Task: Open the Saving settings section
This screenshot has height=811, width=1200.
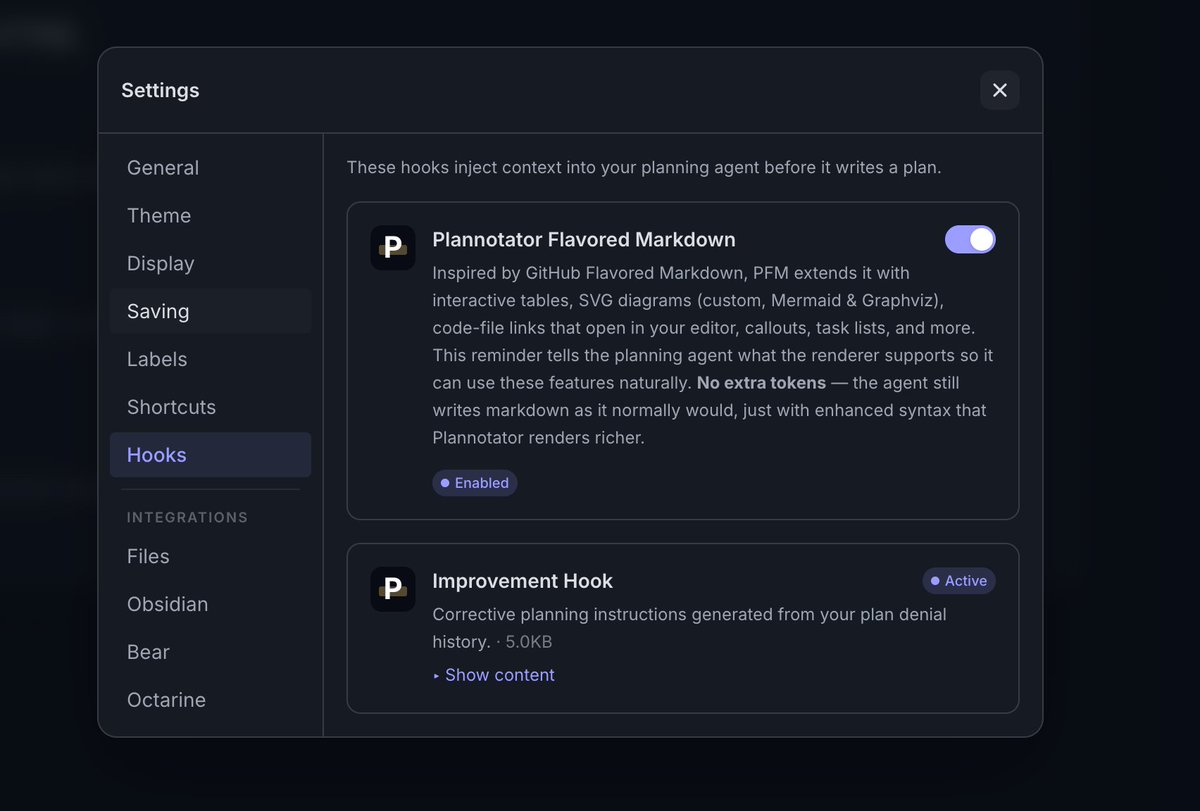Action: (210, 311)
